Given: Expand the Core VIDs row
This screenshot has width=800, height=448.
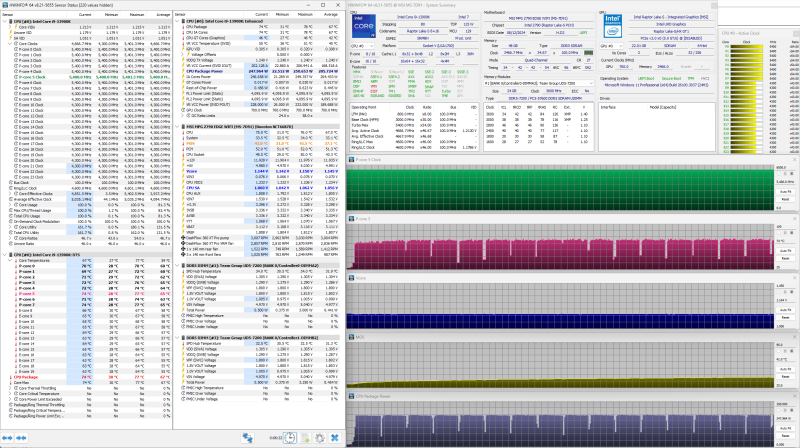Looking at the screenshot, I should tap(10, 27).
